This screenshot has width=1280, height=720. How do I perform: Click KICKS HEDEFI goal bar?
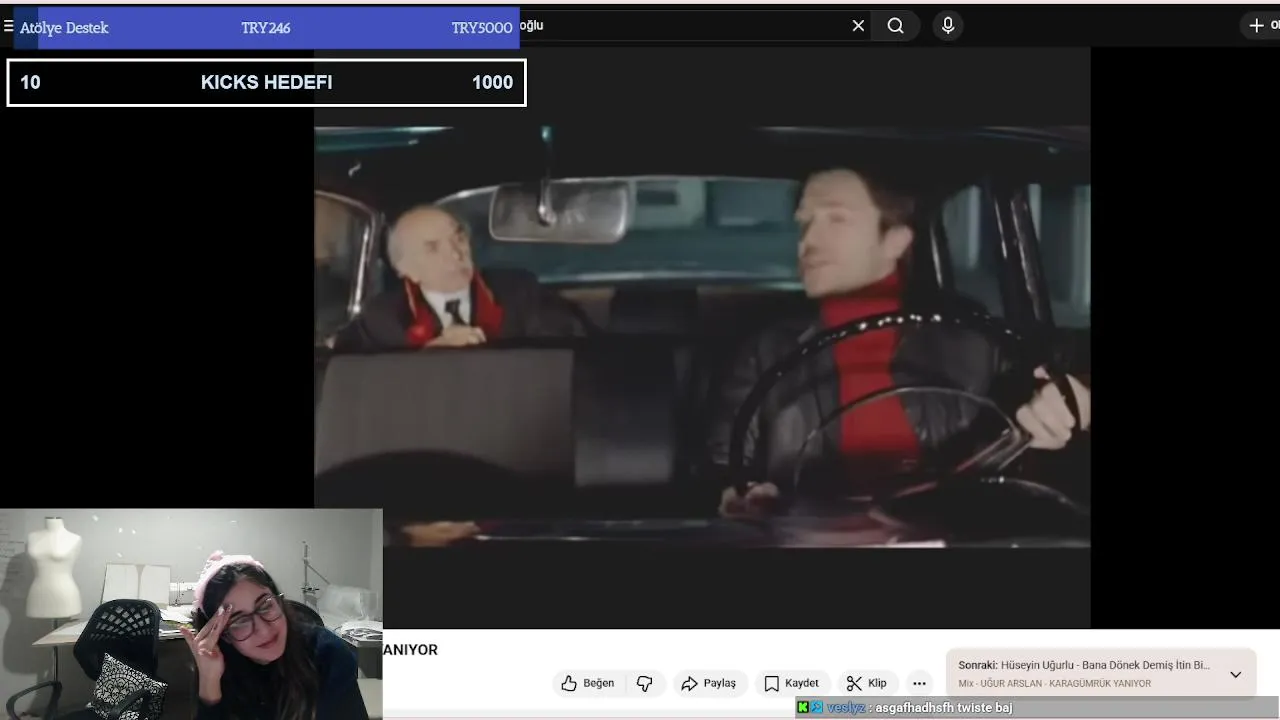(266, 83)
